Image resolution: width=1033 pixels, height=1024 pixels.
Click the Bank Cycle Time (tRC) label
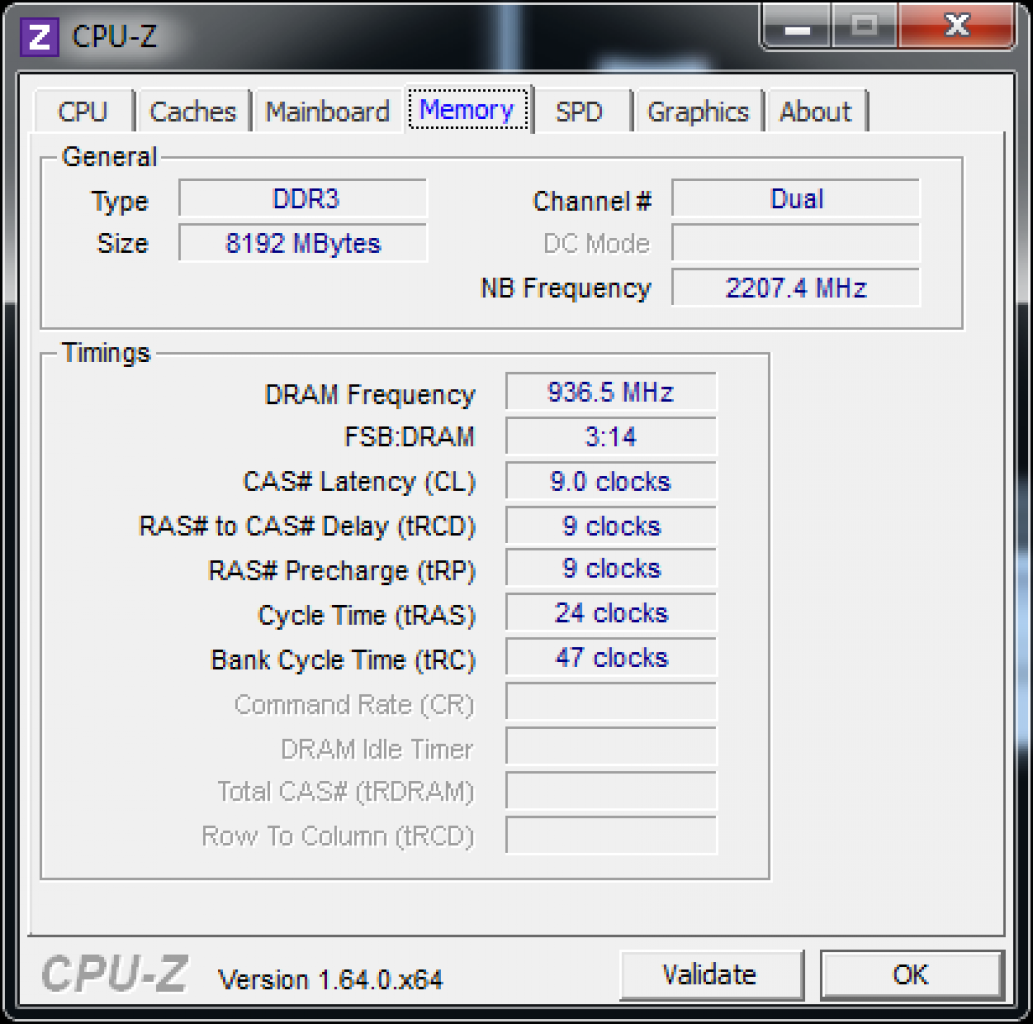343,660
